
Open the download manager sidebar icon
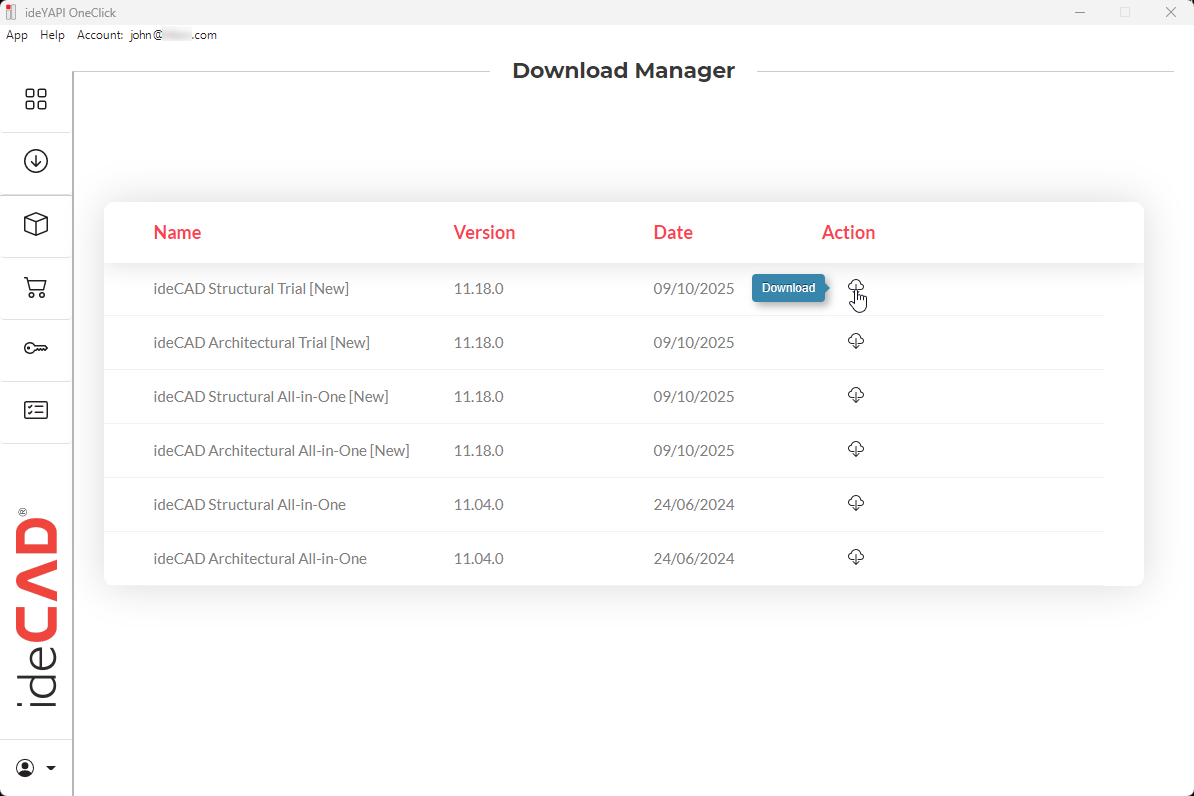[36, 161]
